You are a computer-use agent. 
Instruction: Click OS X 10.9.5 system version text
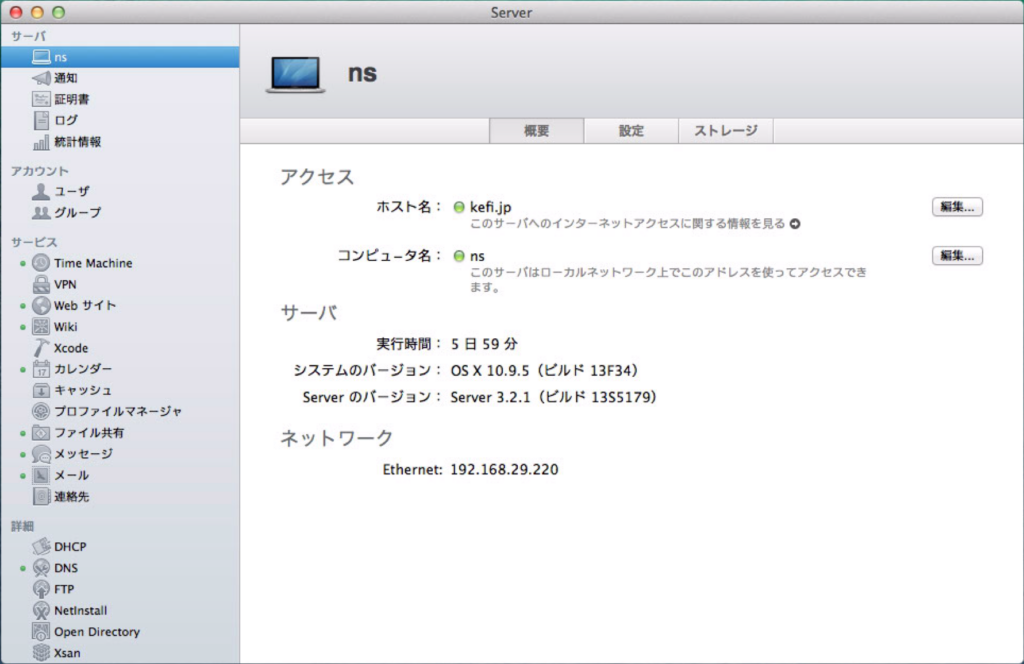[x=545, y=371]
